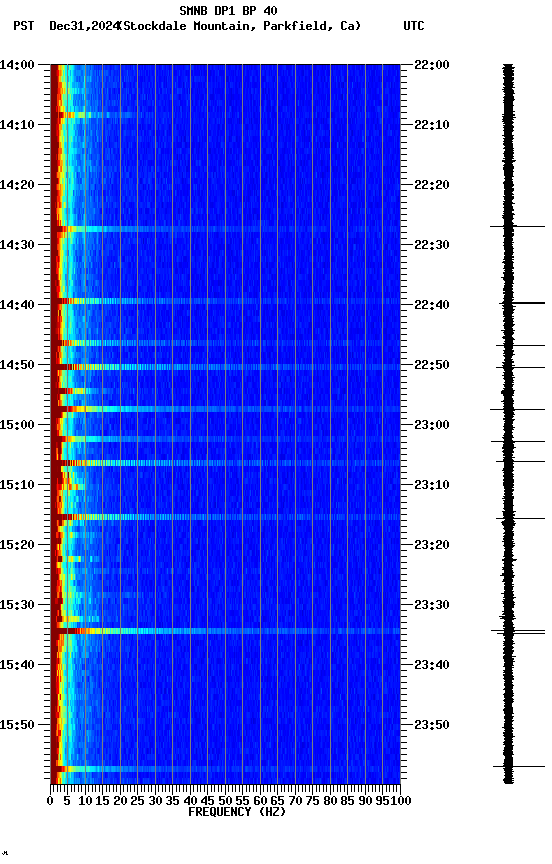
Task: Click the spectrogram event band just before 14:40
Action: [x=225, y=301]
